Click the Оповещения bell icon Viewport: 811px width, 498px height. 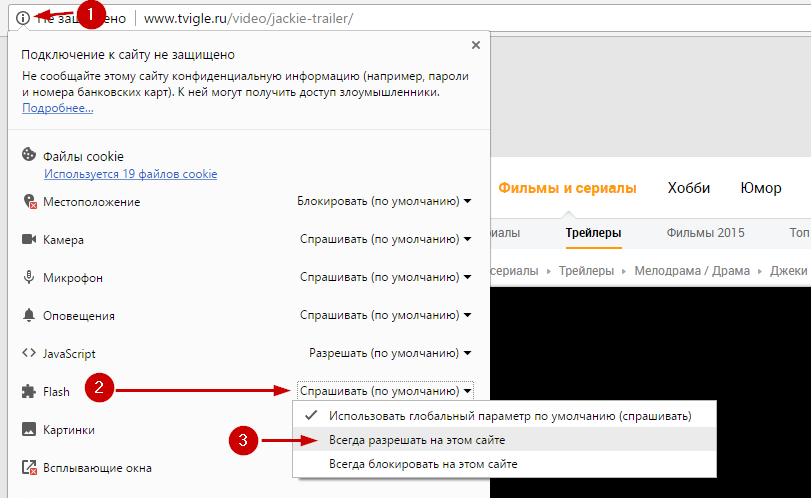coord(29,316)
